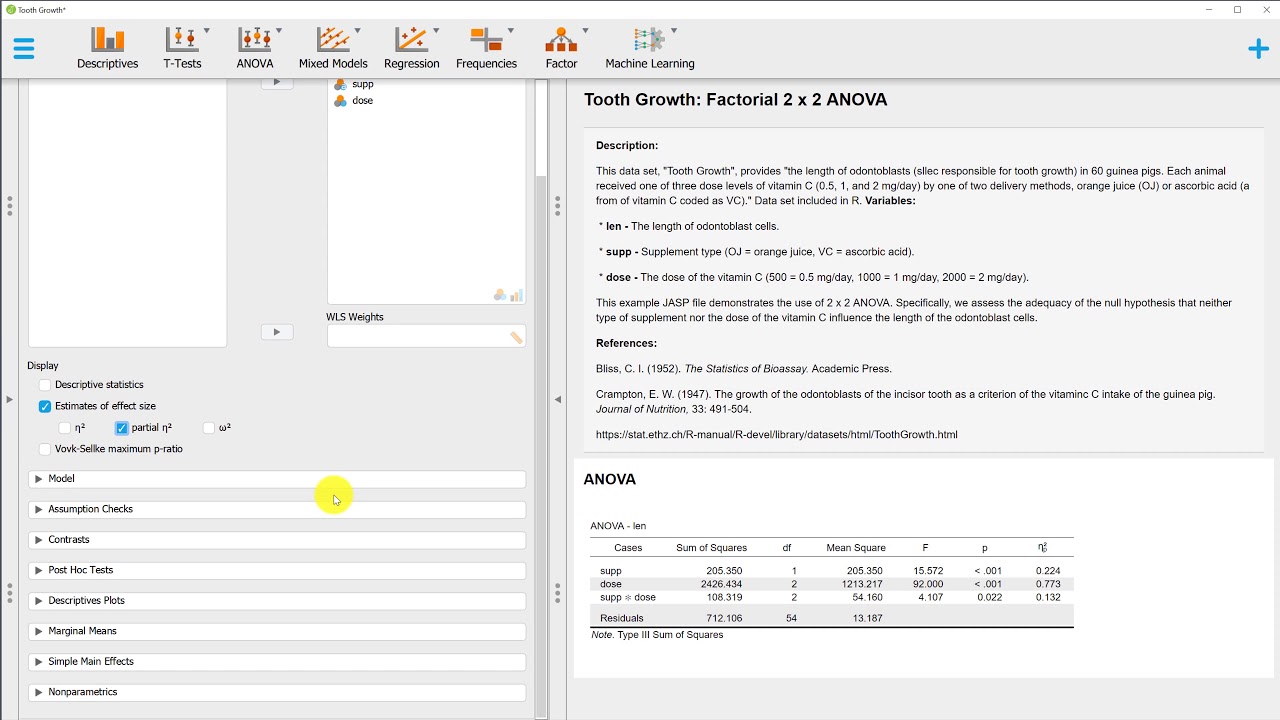Enable Descriptive statistics checkbox
Image resolution: width=1280 pixels, height=720 pixels.
45,385
